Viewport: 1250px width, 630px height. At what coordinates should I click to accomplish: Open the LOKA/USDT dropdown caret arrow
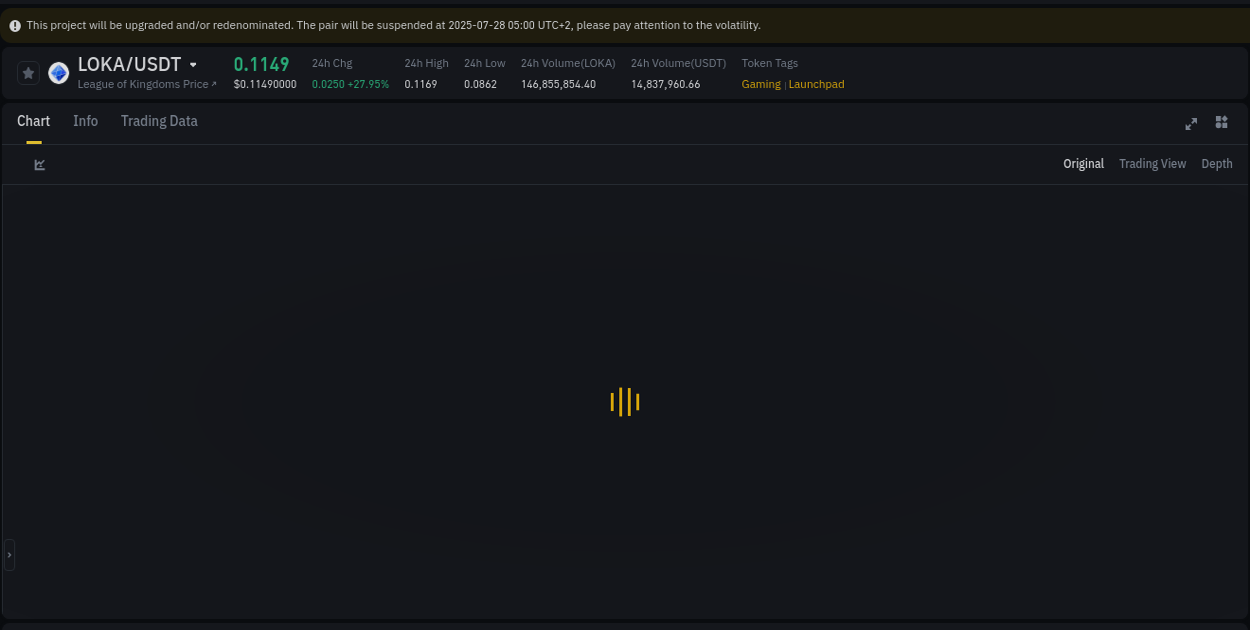point(193,64)
